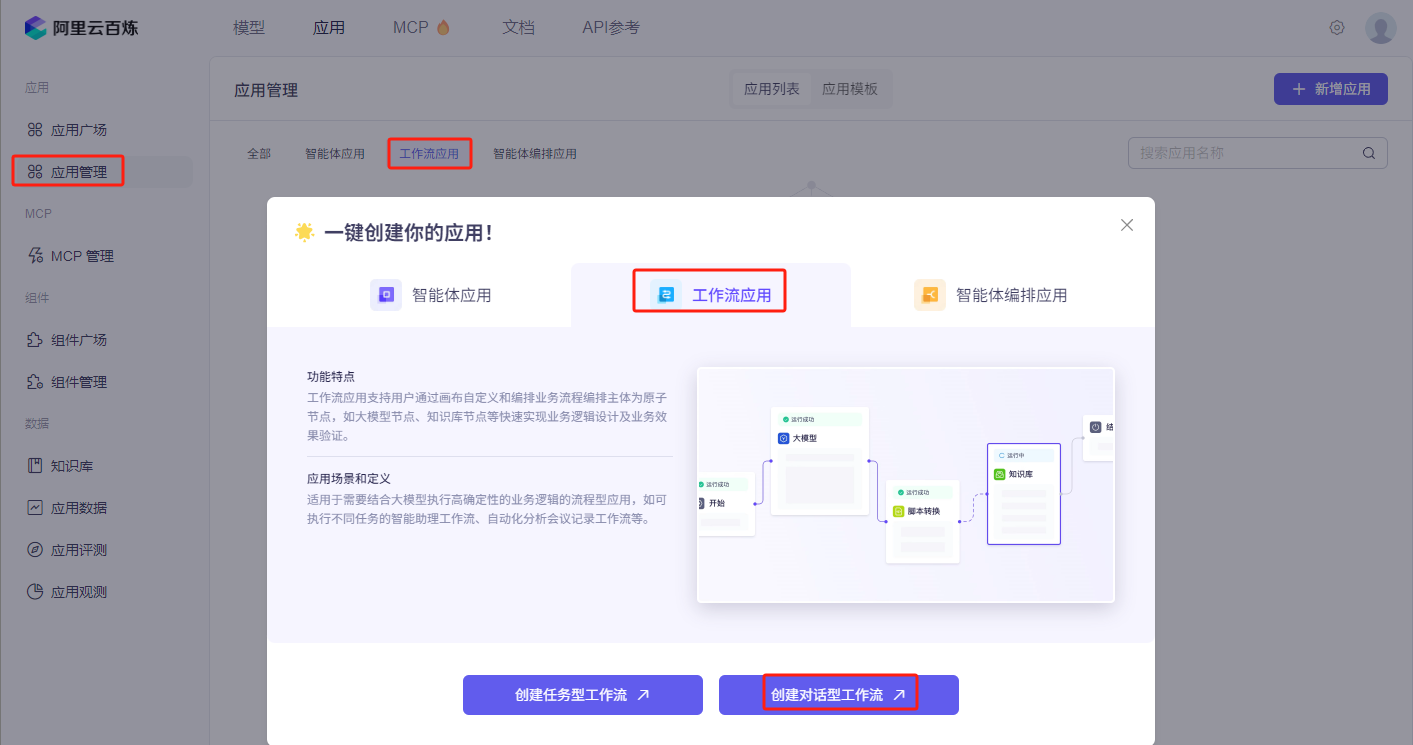The image size is (1413, 745).
Task: Click the 智能体应用 purple icon in dialog
Action: coord(386,295)
